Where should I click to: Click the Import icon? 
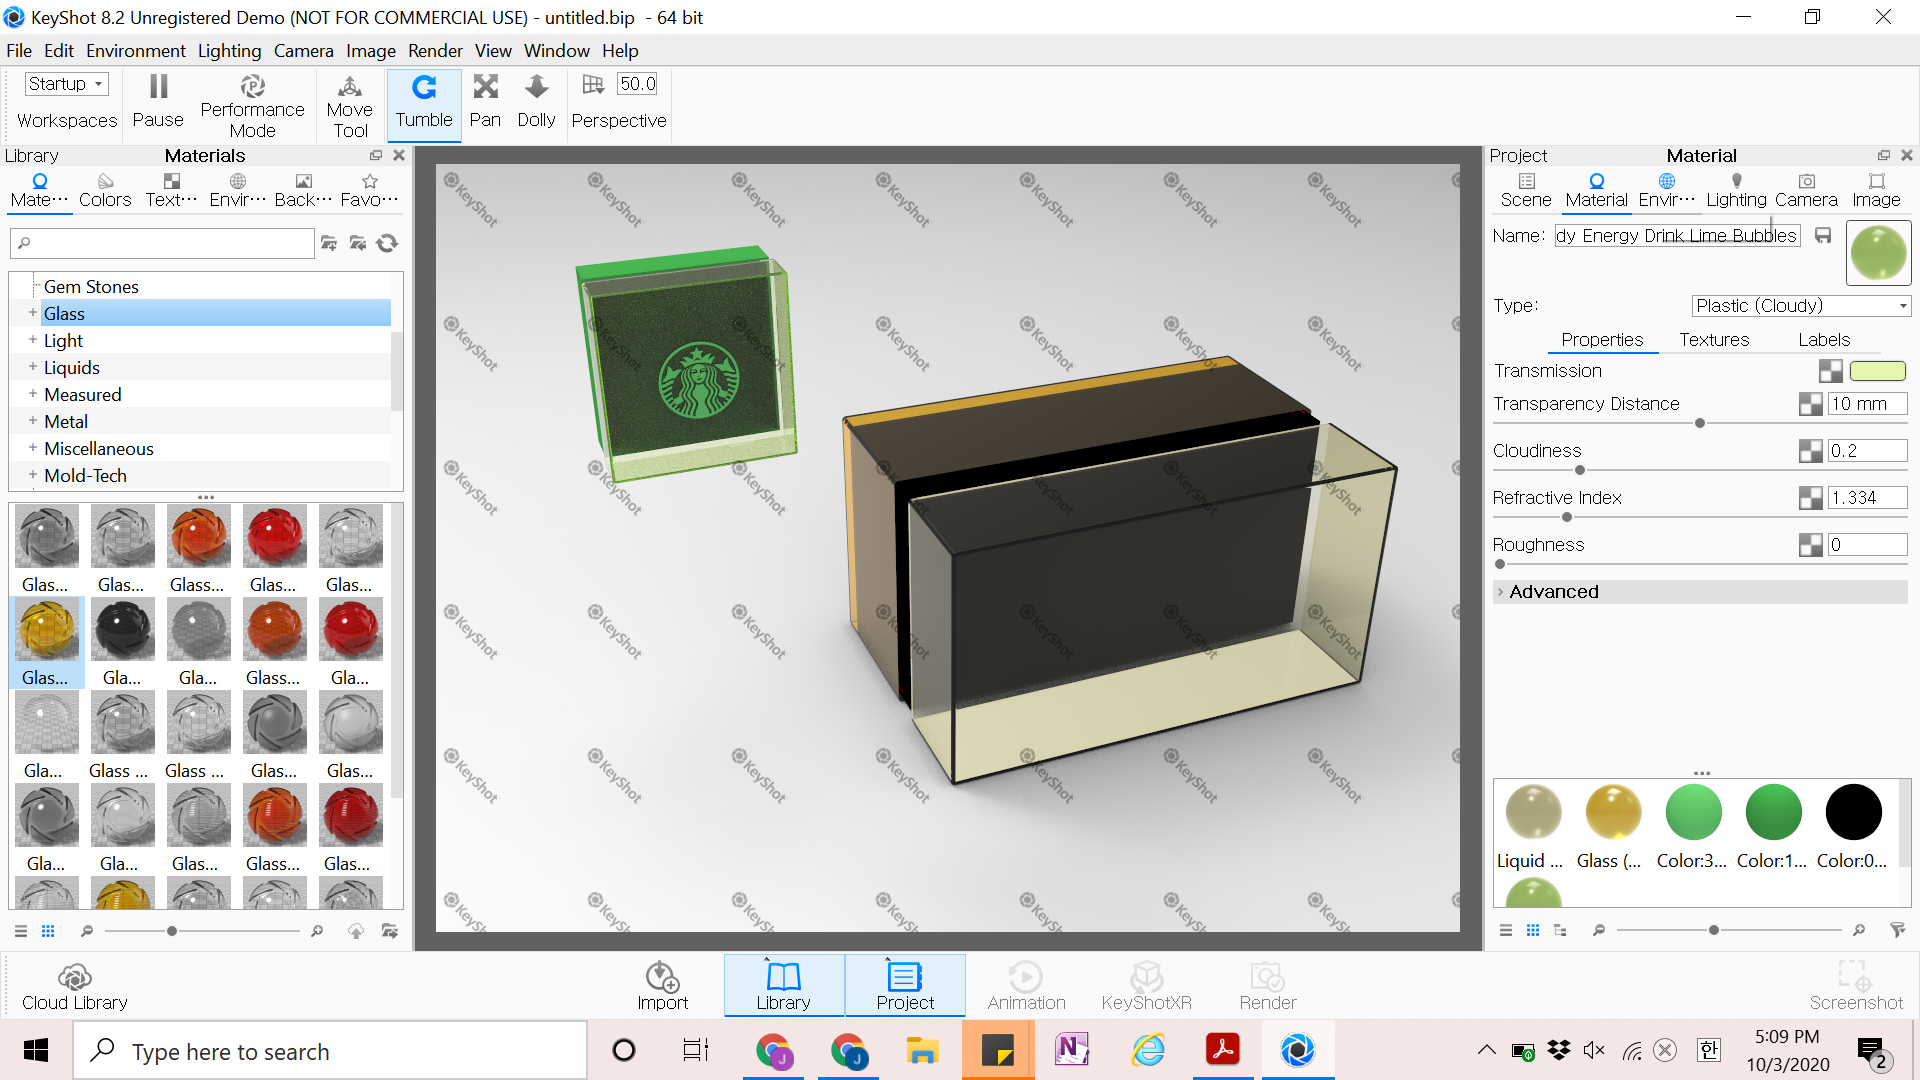[x=662, y=986]
